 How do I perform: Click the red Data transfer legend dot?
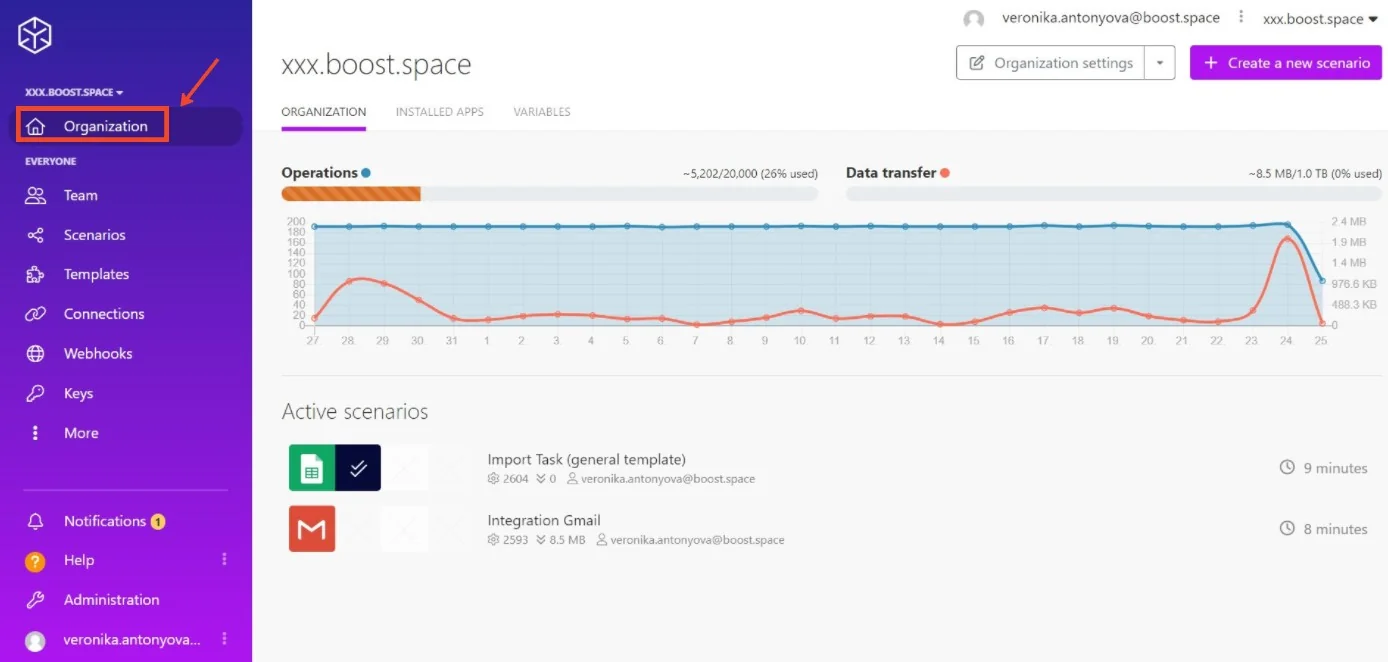(x=945, y=173)
